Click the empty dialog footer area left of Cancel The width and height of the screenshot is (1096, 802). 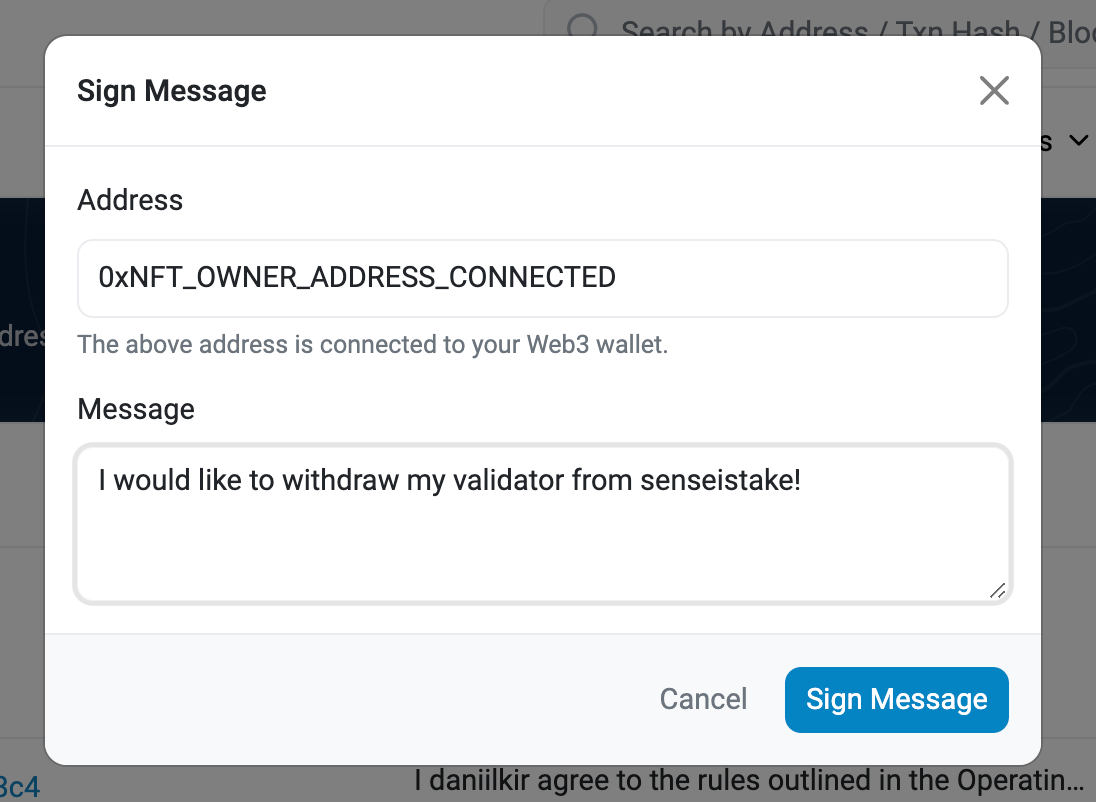click(349, 699)
